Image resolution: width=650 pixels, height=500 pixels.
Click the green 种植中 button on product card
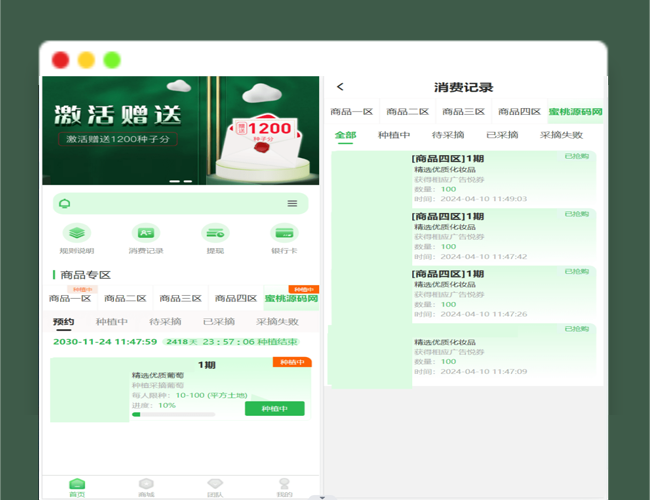tap(274, 409)
